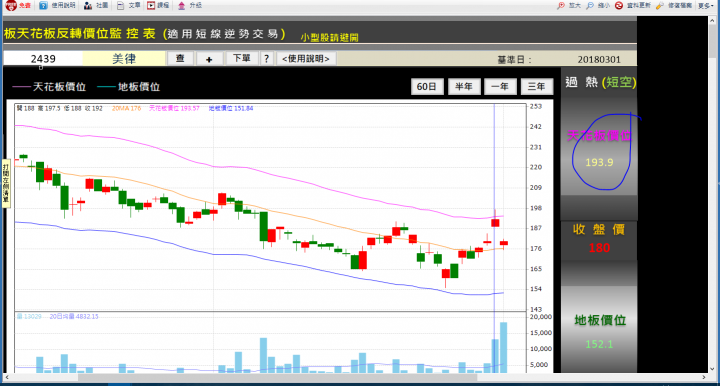Click the 20日均量 4832.15 label
Viewport: 720px width, 386px height.
[73, 317]
